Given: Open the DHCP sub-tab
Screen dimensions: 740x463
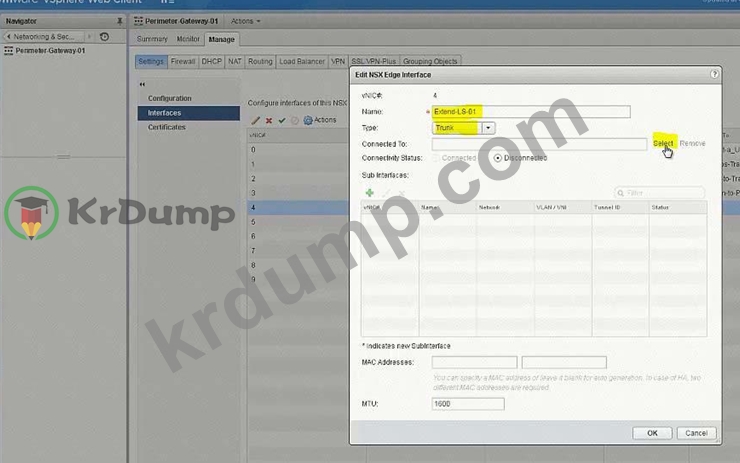Looking at the screenshot, I should click(211, 61).
